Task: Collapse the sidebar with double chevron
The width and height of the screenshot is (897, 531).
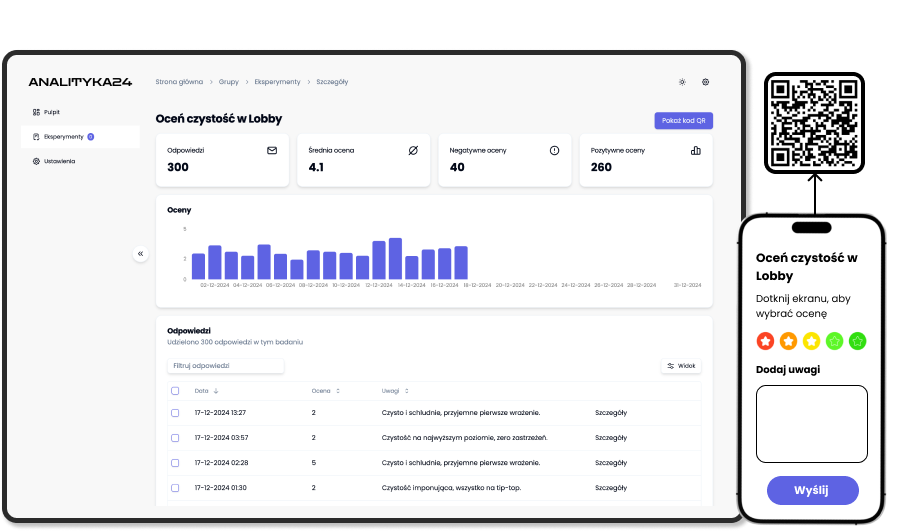Action: pos(140,253)
